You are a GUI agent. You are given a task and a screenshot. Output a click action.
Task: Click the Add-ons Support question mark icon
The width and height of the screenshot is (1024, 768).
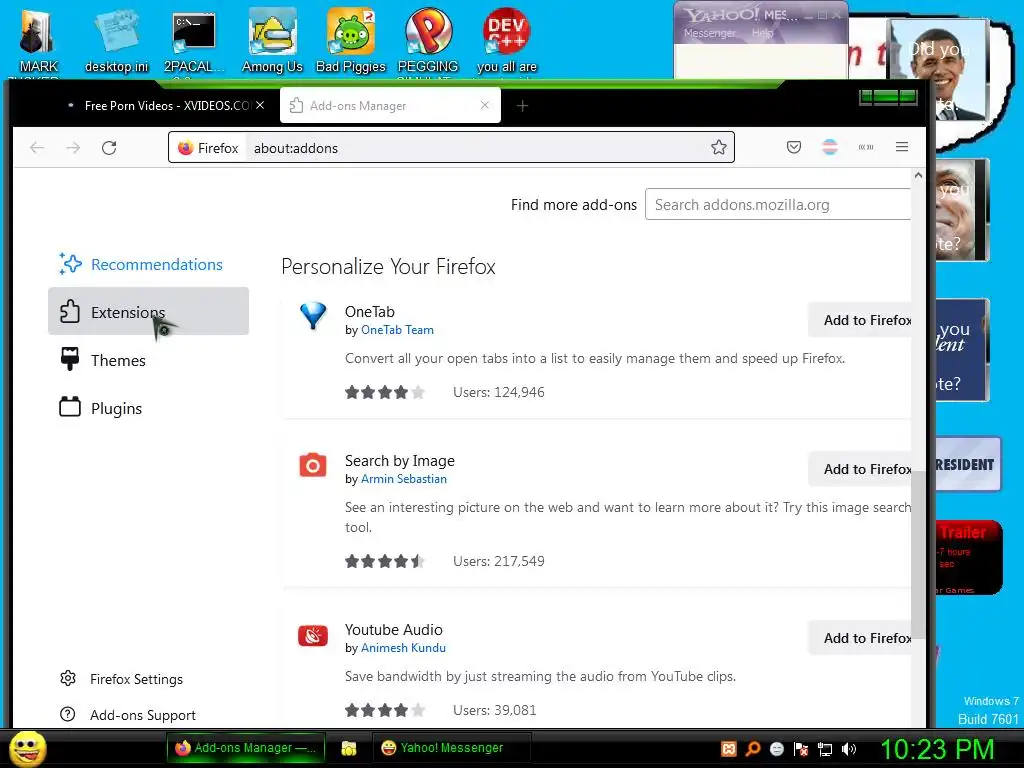(x=68, y=714)
